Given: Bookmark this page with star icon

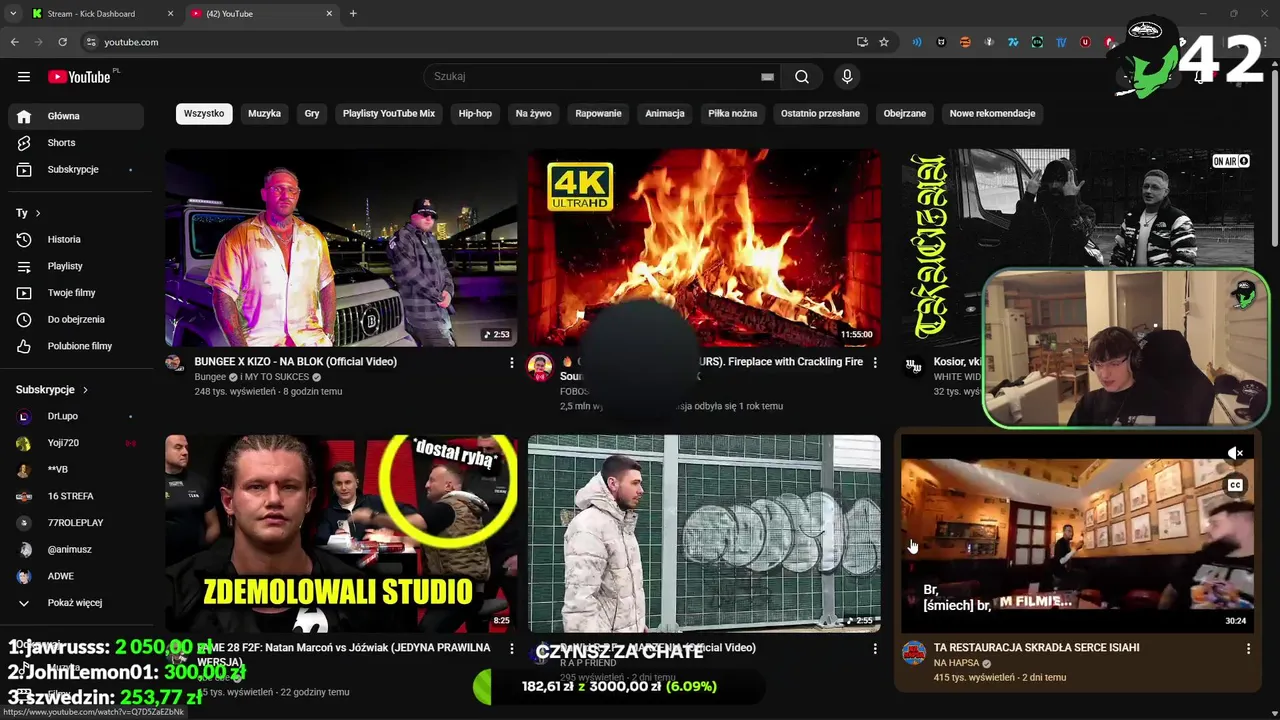Looking at the screenshot, I should pyautogui.click(x=884, y=42).
